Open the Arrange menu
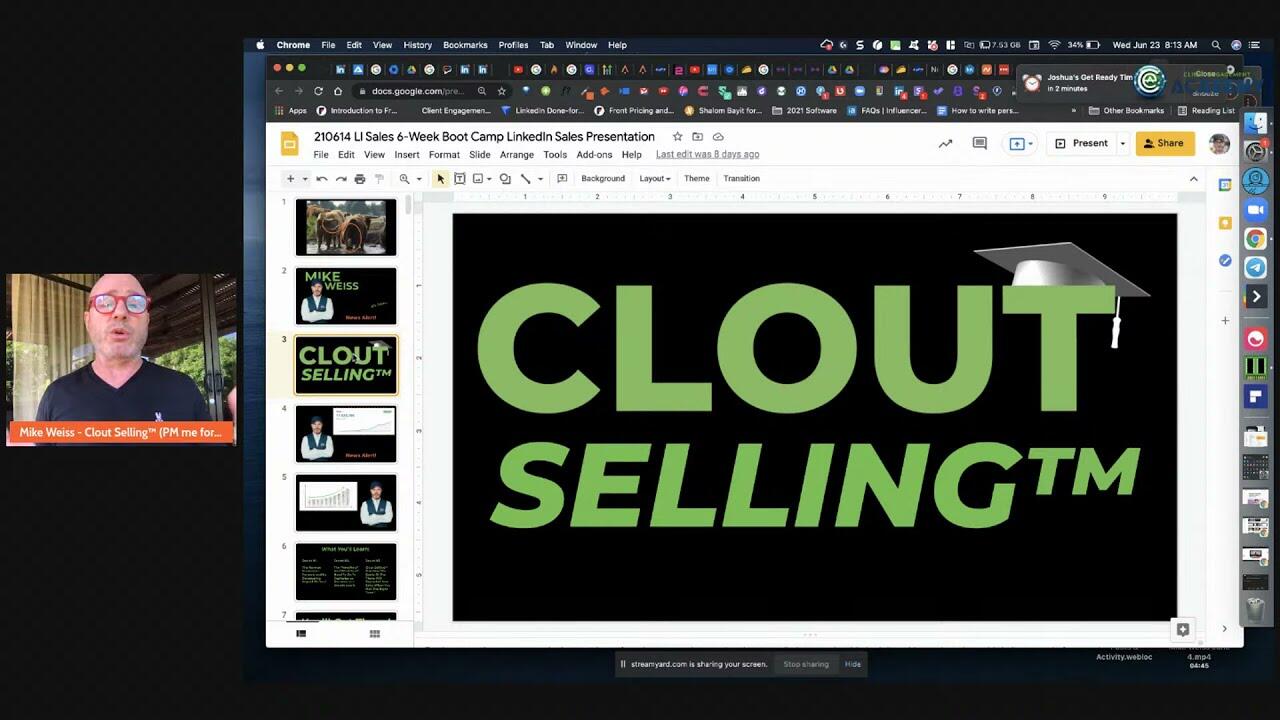 517,155
